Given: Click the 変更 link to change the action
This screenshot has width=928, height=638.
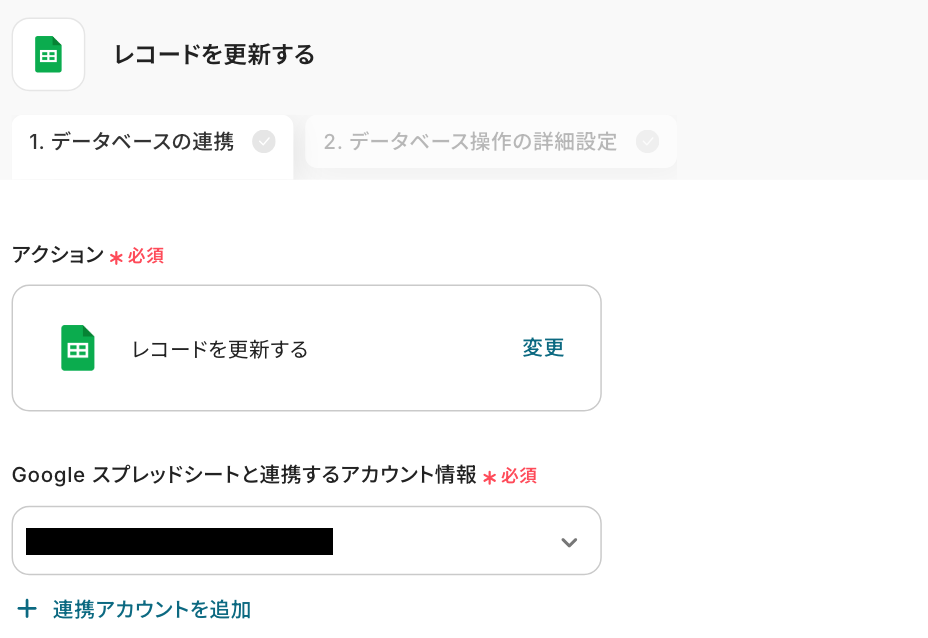Looking at the screenshot, I should (543, 348).
